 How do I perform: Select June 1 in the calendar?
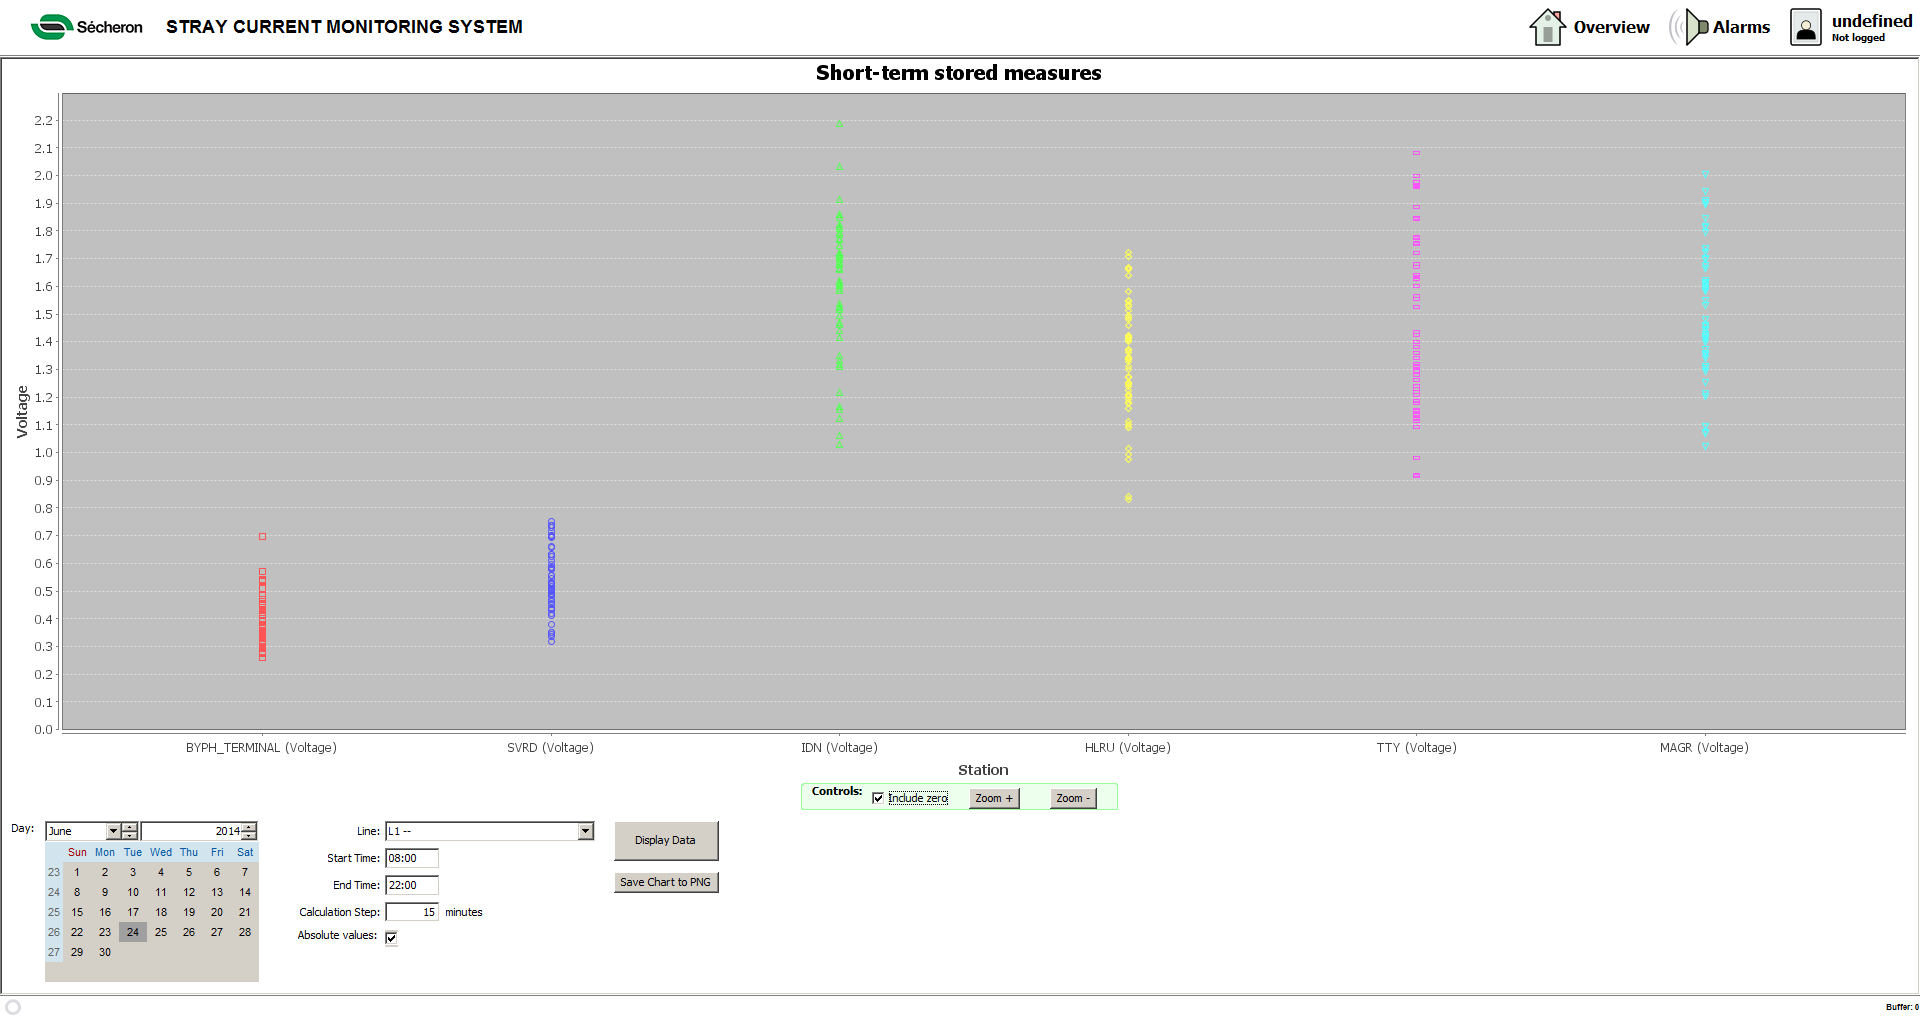pyautogui.click(x=77, y=872)
